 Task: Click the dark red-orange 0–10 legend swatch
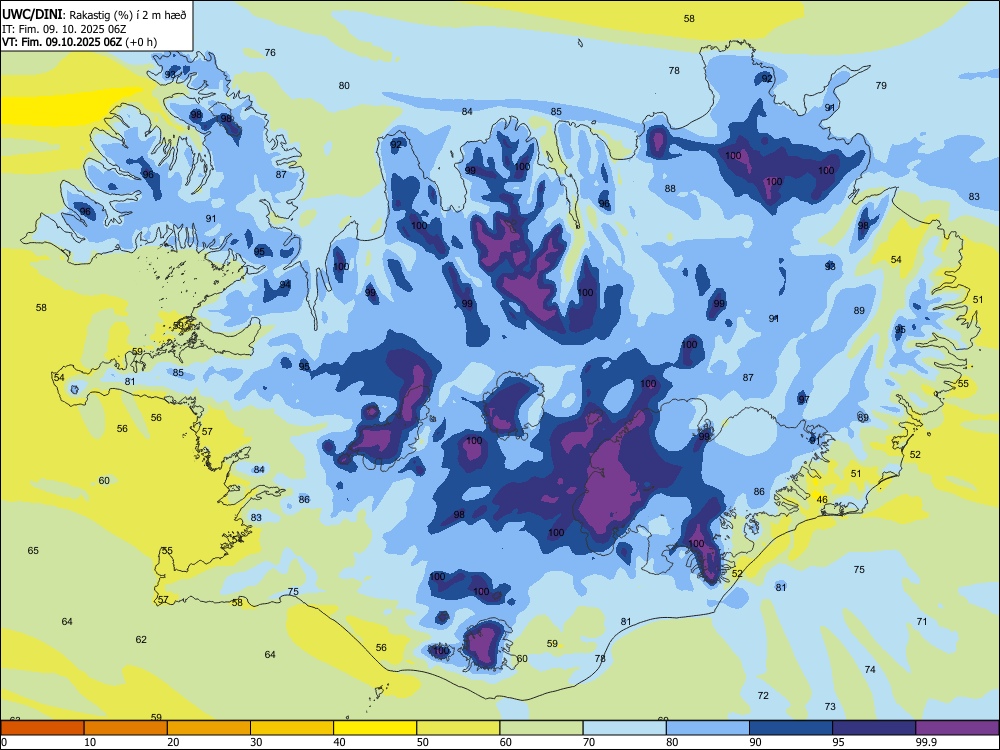(x=42, y=728)
